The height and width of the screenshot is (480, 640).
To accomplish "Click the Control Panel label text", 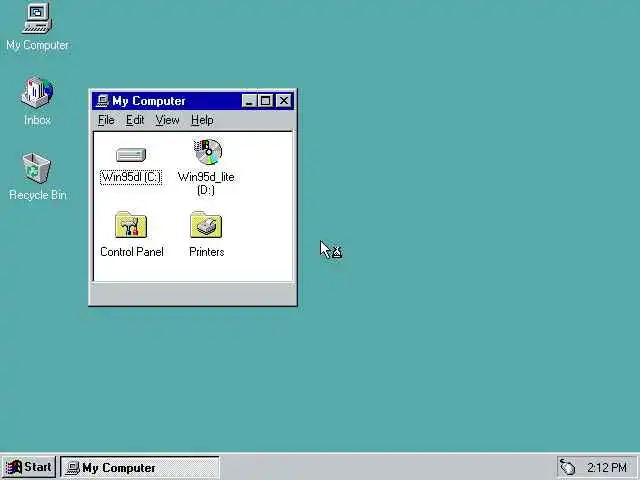I will pos(131,252).
